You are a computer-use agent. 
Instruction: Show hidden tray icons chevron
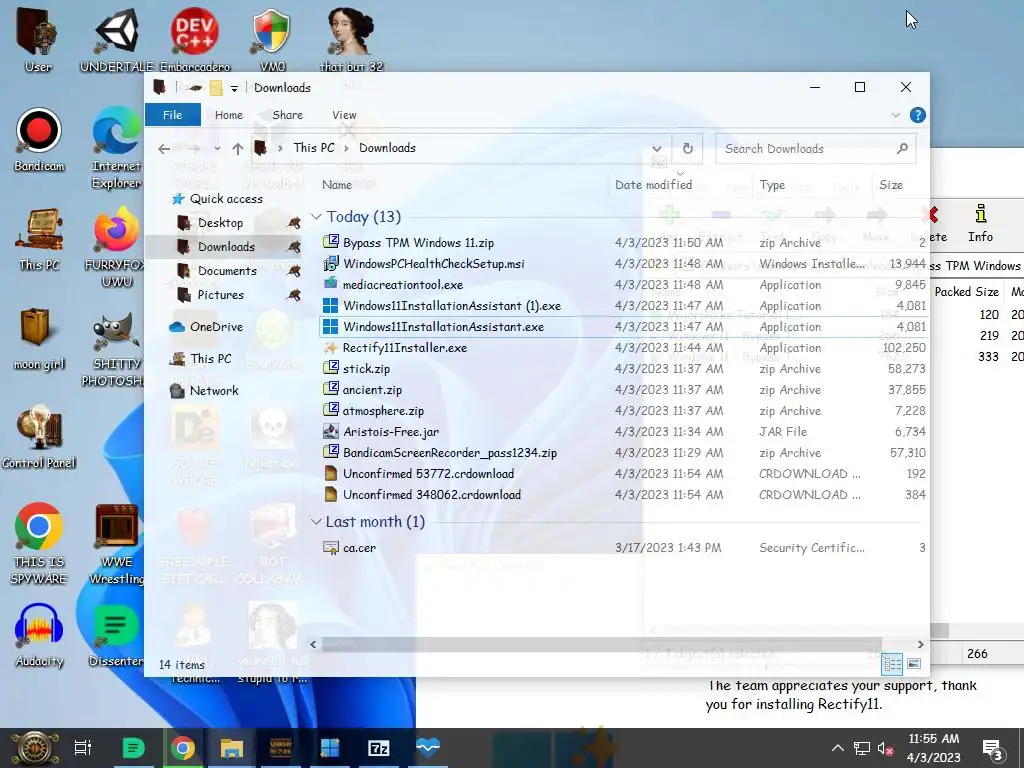click(x=838, y=748)
